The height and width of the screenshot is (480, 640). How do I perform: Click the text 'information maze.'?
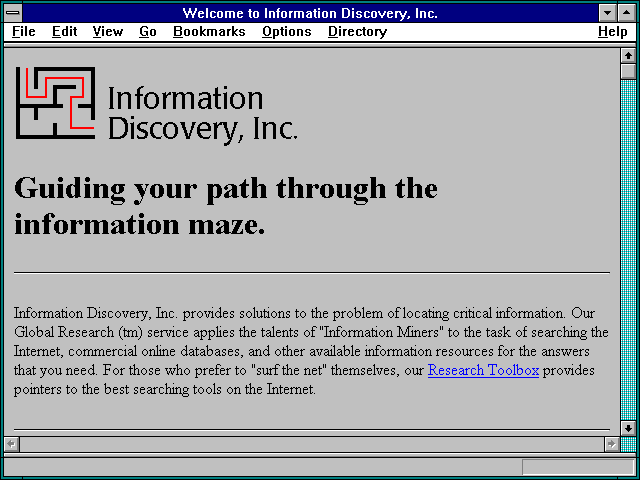coord(140,224)
